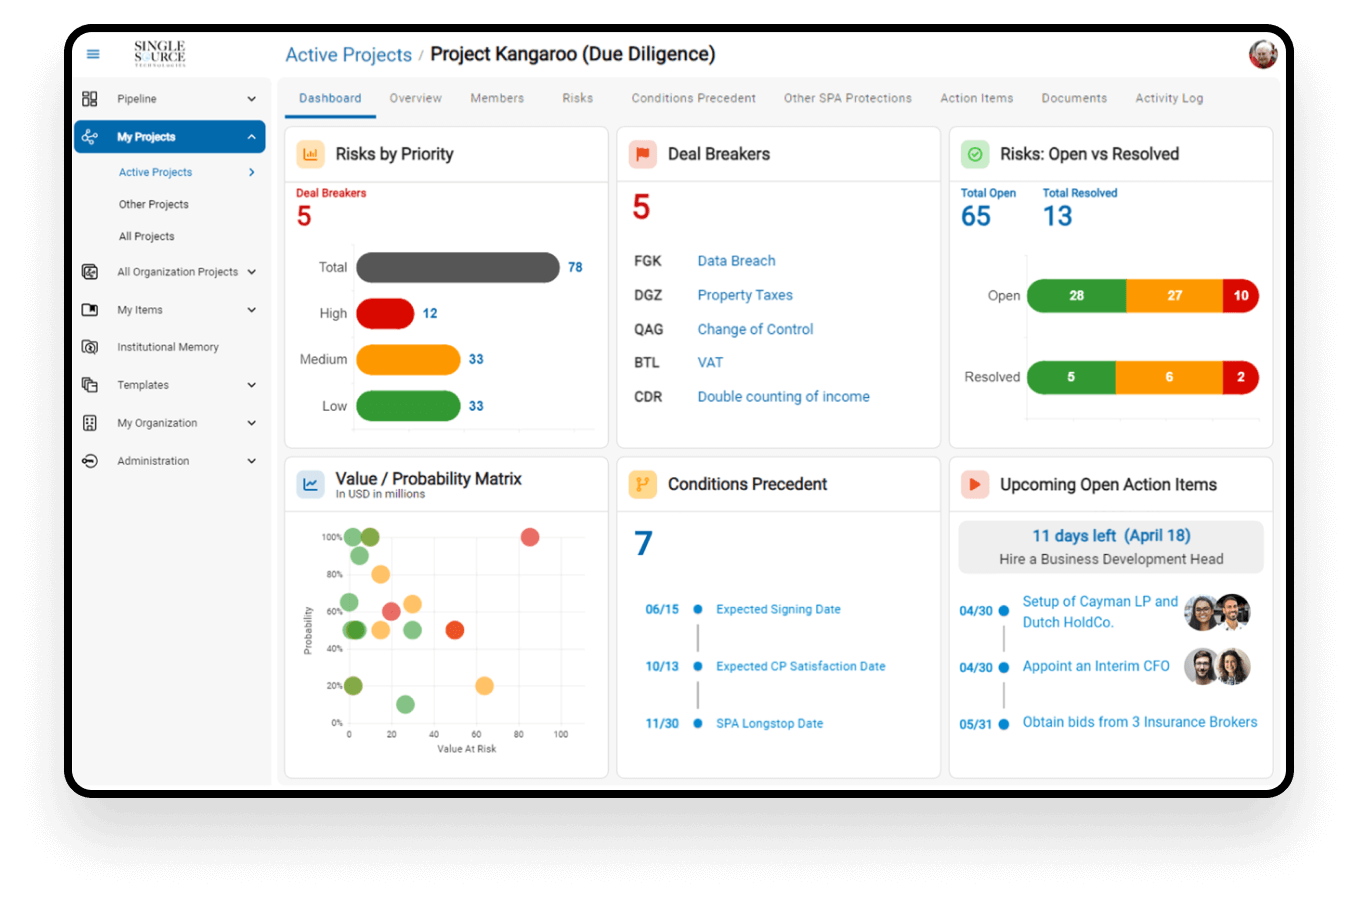Click the Open vs Resolved checkmark icon
The width and height of the screenshot is (1358, 902).
tap(975, 154)
